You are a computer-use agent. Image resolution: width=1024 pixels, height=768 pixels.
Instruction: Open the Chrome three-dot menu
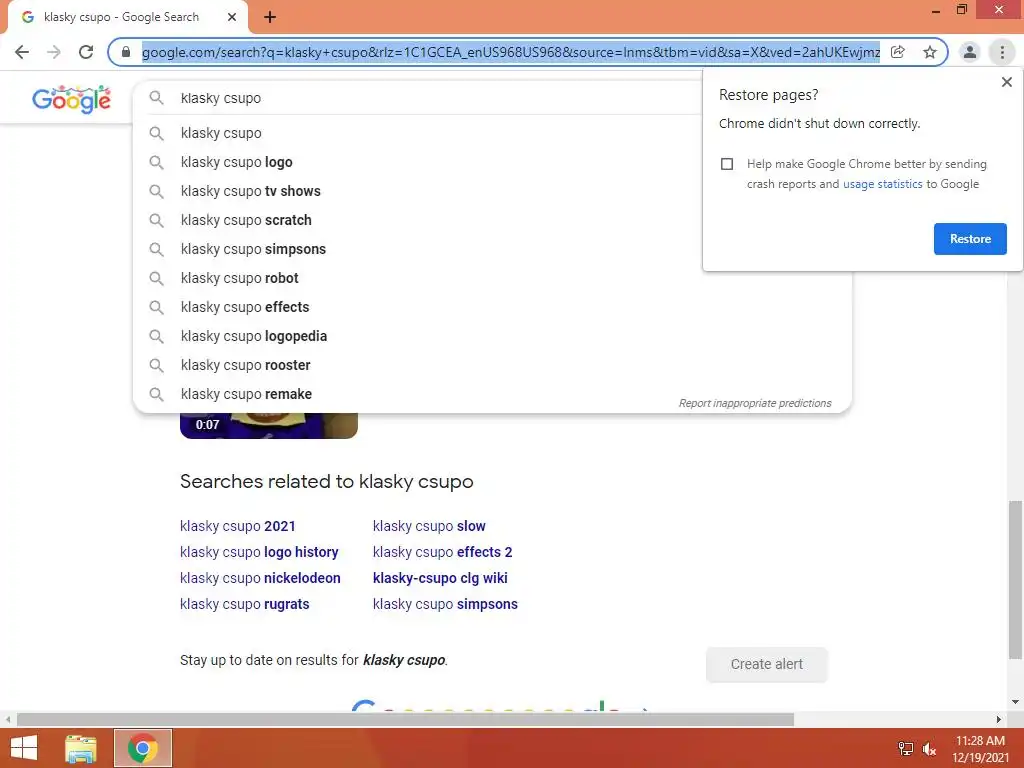(1002, 52)
